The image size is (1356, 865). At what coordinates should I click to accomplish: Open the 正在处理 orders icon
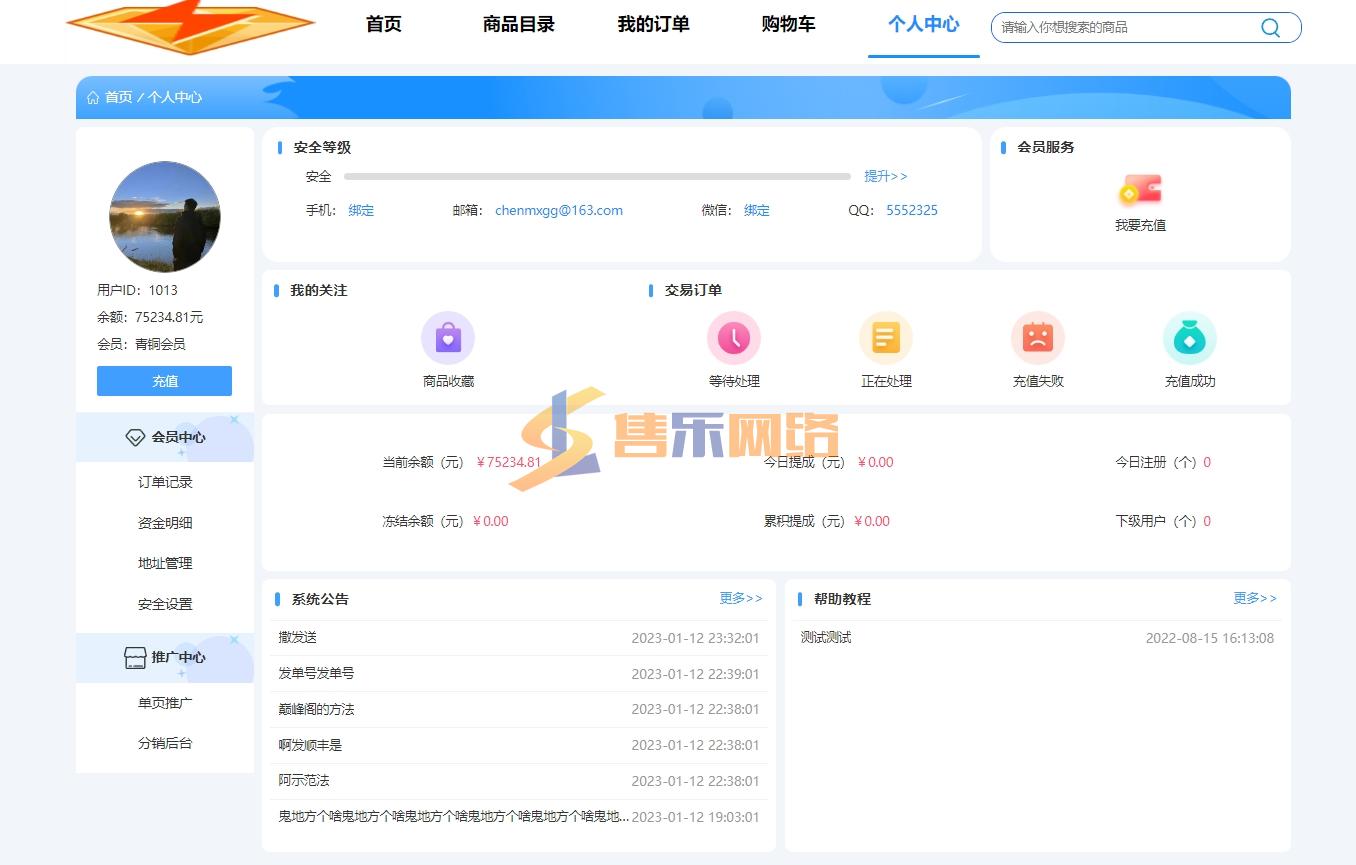[x=886, y=338]
